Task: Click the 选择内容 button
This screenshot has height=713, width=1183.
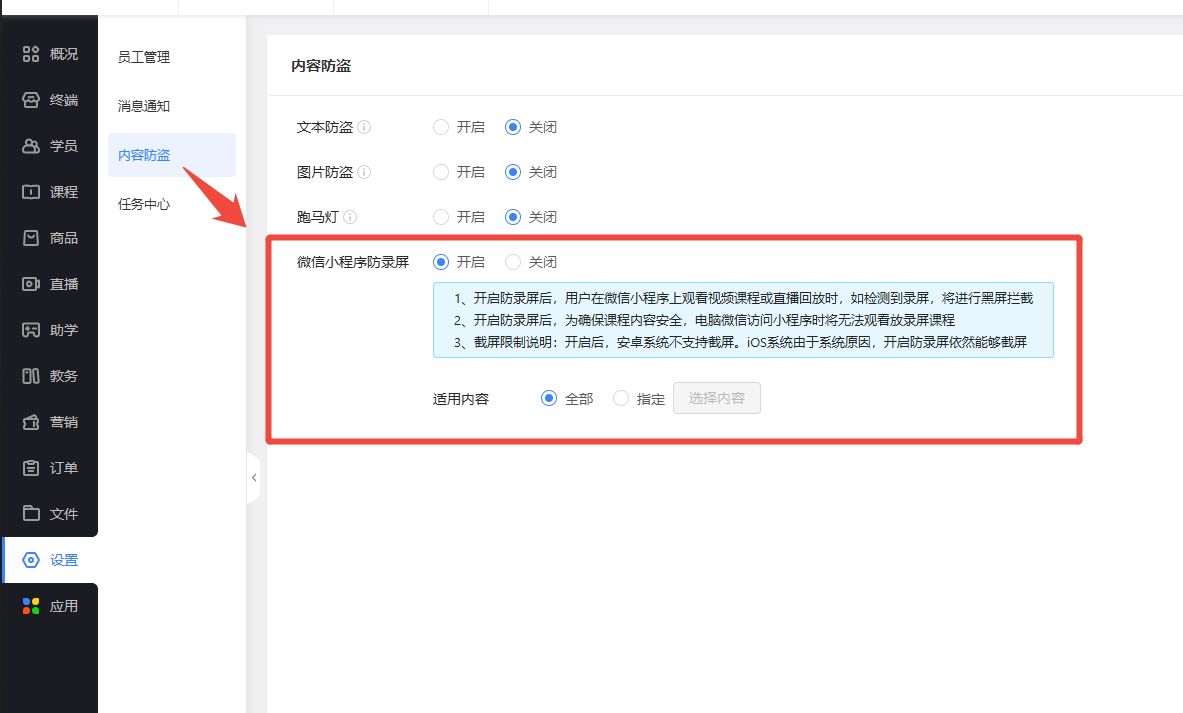Action: (717, 398)
